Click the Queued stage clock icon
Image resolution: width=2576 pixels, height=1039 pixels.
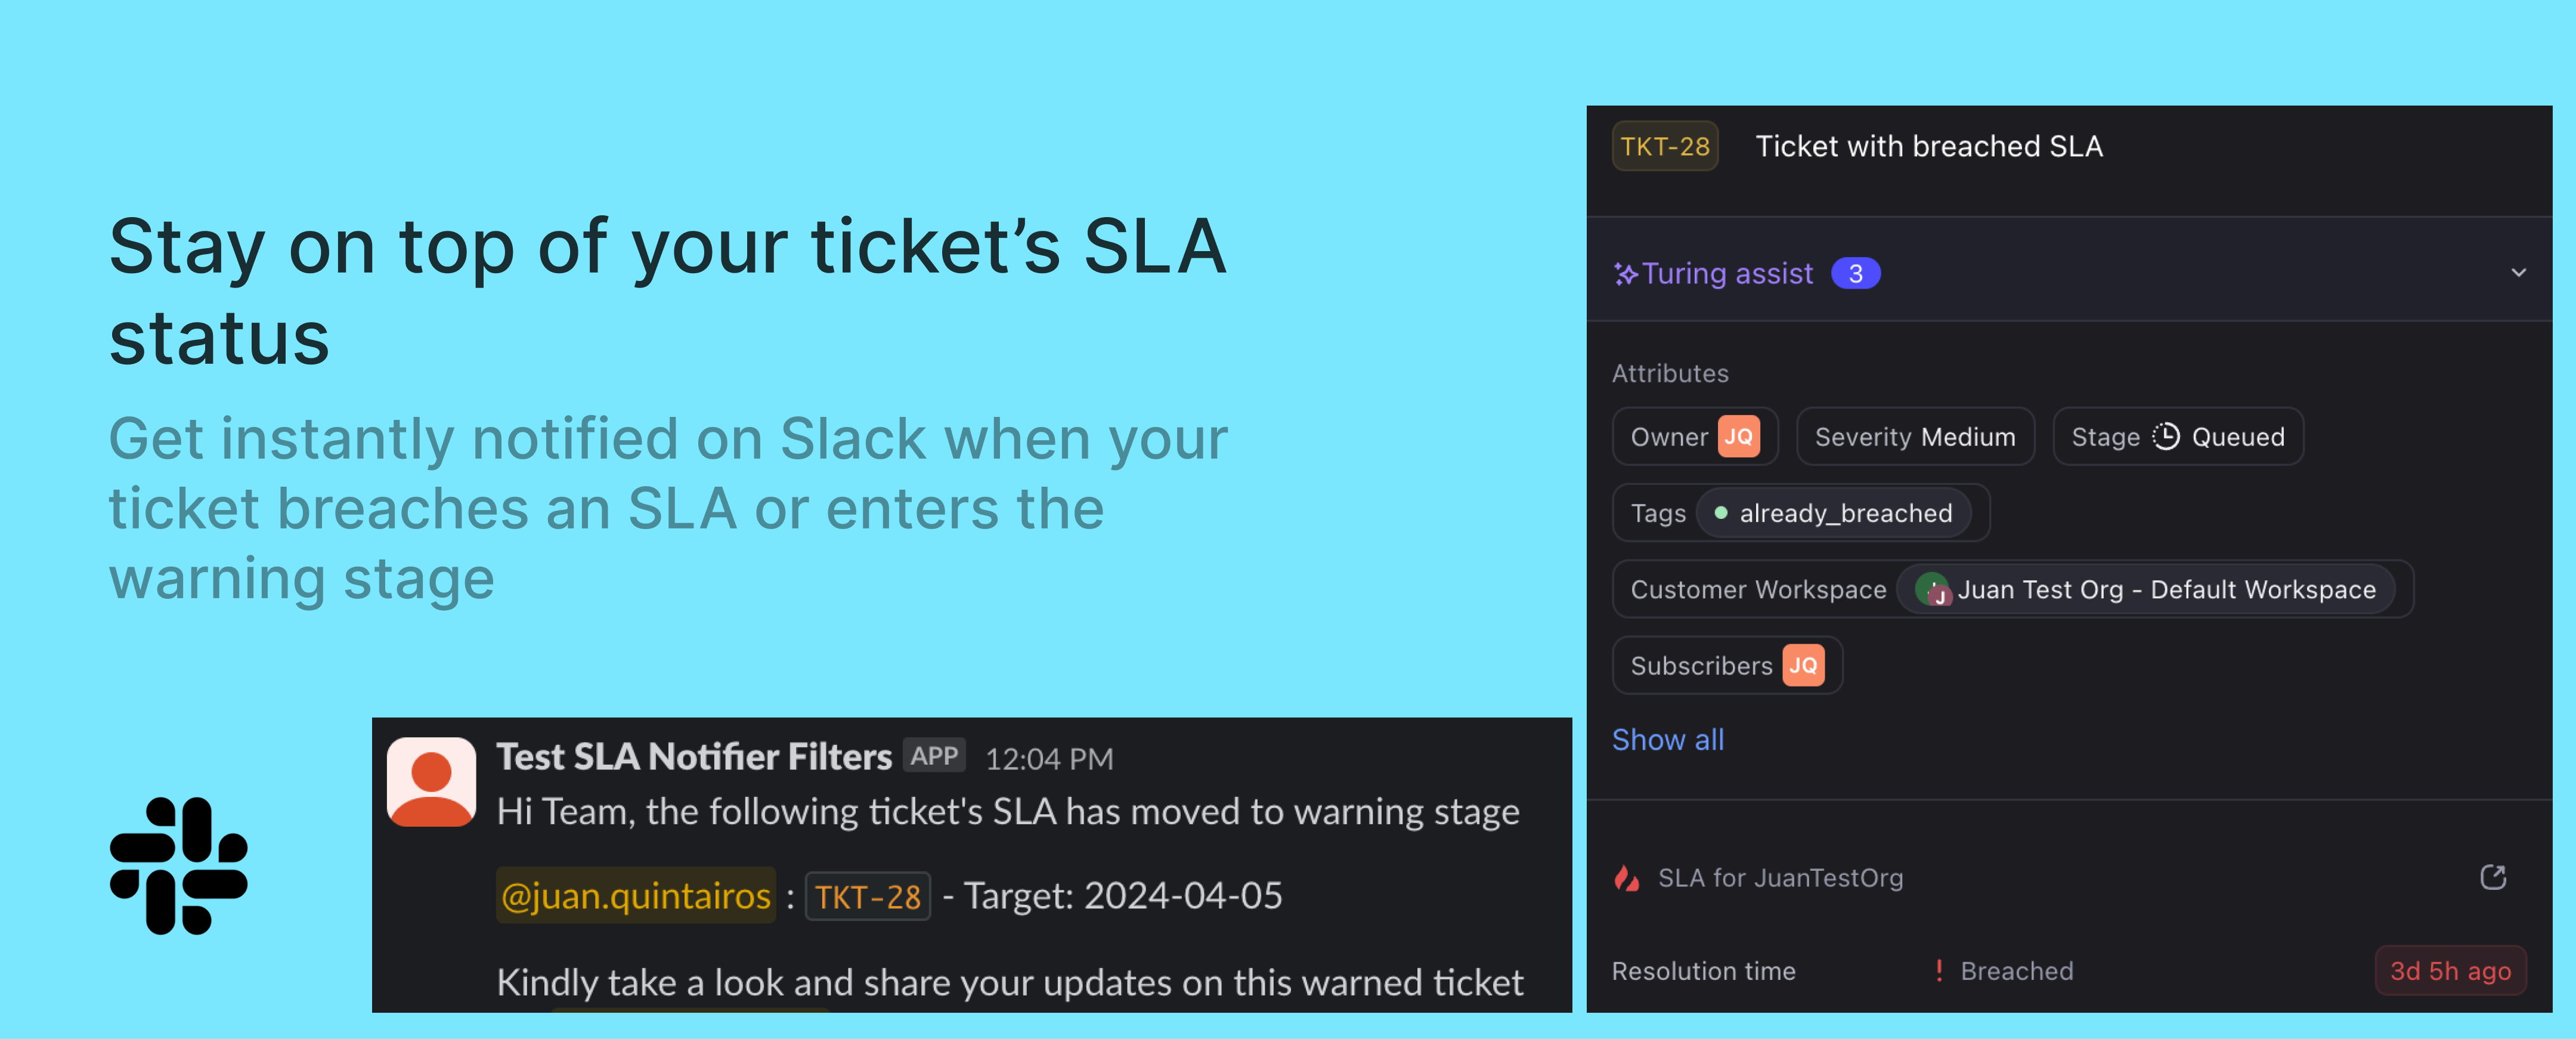click(x=2165, y=437)
